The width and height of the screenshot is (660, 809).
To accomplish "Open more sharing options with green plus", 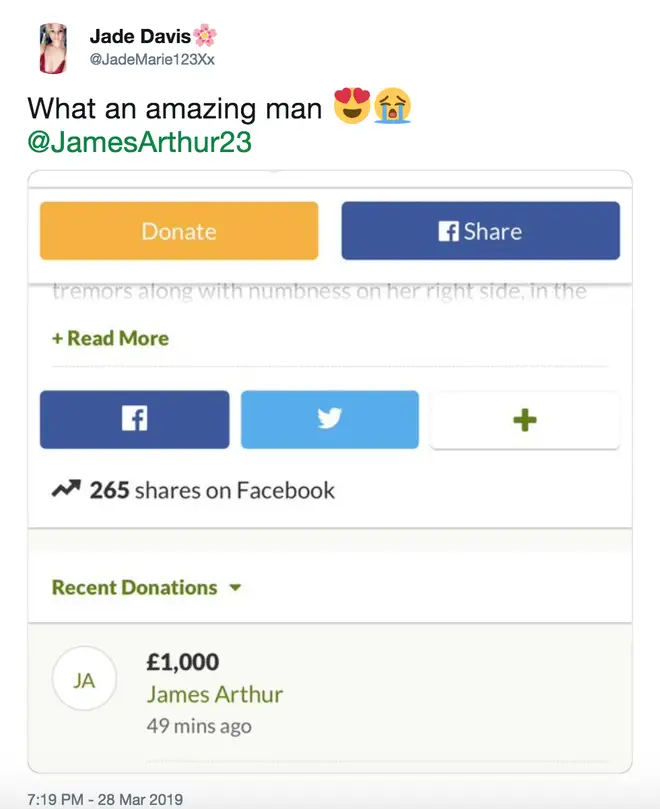I will point(525,420).
